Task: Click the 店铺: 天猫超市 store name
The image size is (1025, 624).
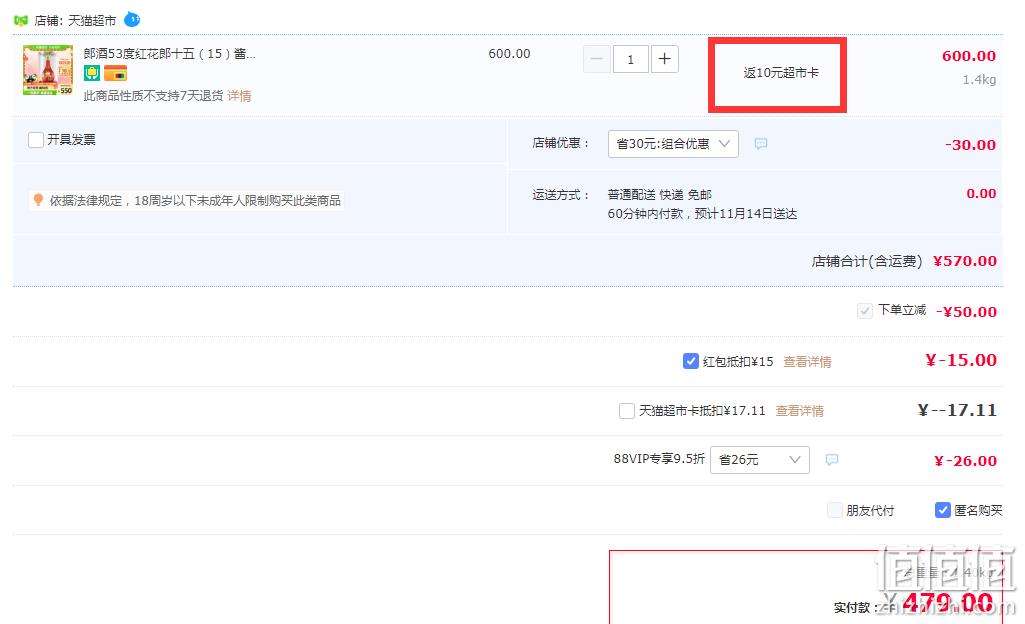Action: point(75,21)
